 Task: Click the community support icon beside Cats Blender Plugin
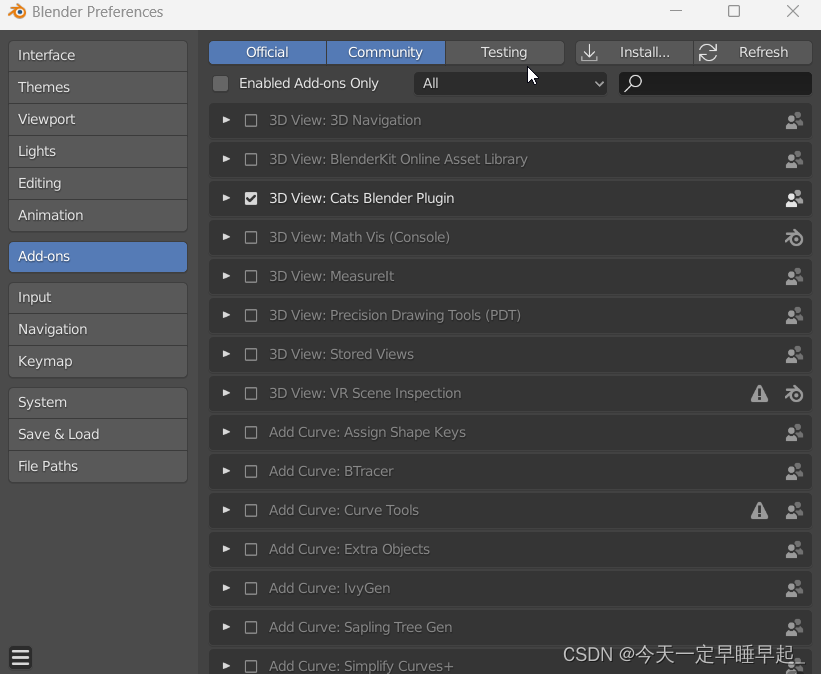[x=794, y=198]
